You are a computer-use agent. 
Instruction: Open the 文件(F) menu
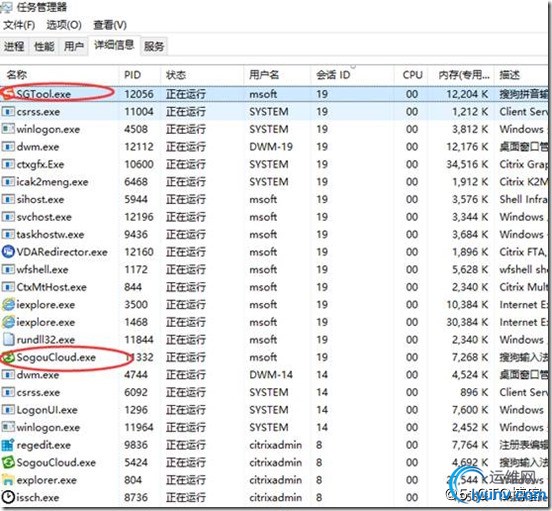[x=19, y=25]
